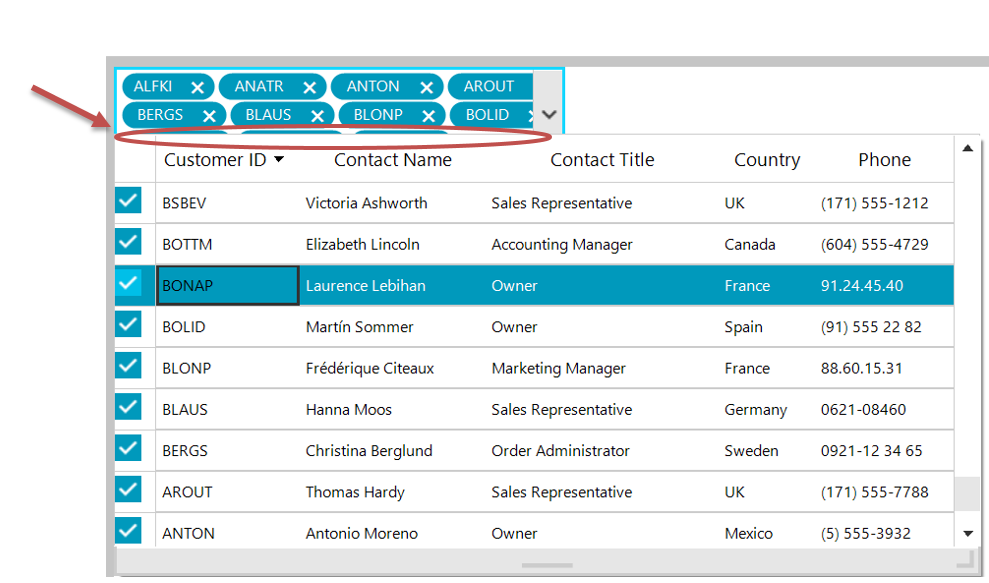This screenshot has height=583, width=989.
Task: Uncheck the BSBEV row checkbox
Action: [x=129, y=201]
